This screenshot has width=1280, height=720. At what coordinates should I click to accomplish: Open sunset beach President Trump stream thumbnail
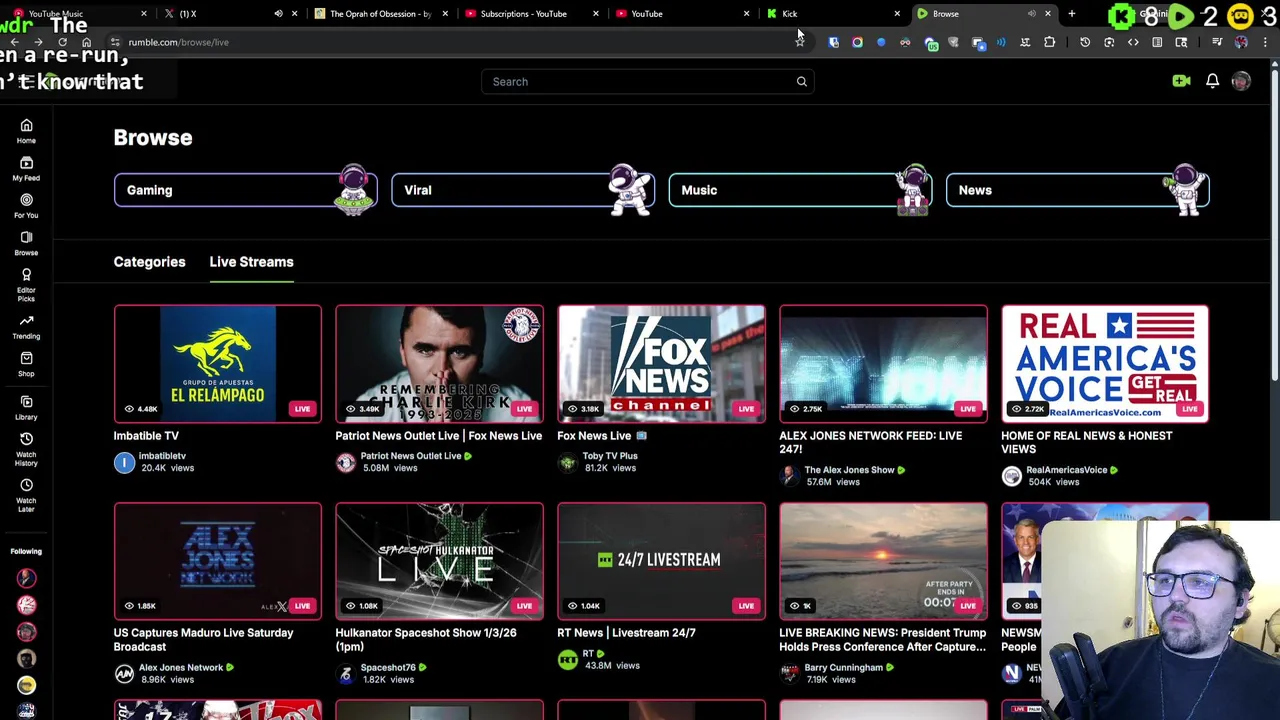coord(884,561)
